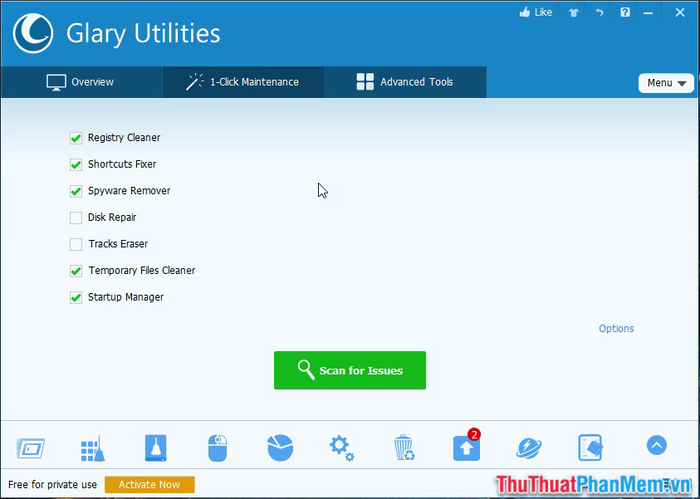Click the restore undo arrow icon
This screenshot has height=499, width=700.
click(x=599, y=12)
